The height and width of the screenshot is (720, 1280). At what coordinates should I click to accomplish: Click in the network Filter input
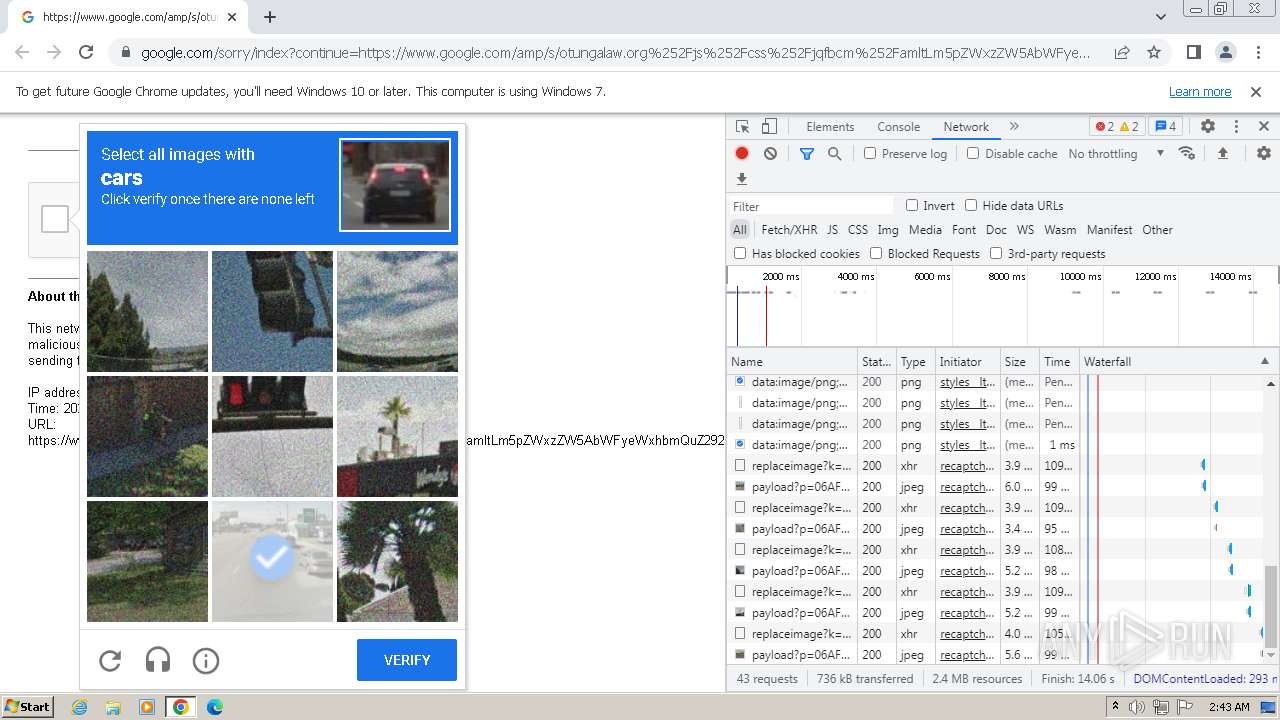coord(811,206)
